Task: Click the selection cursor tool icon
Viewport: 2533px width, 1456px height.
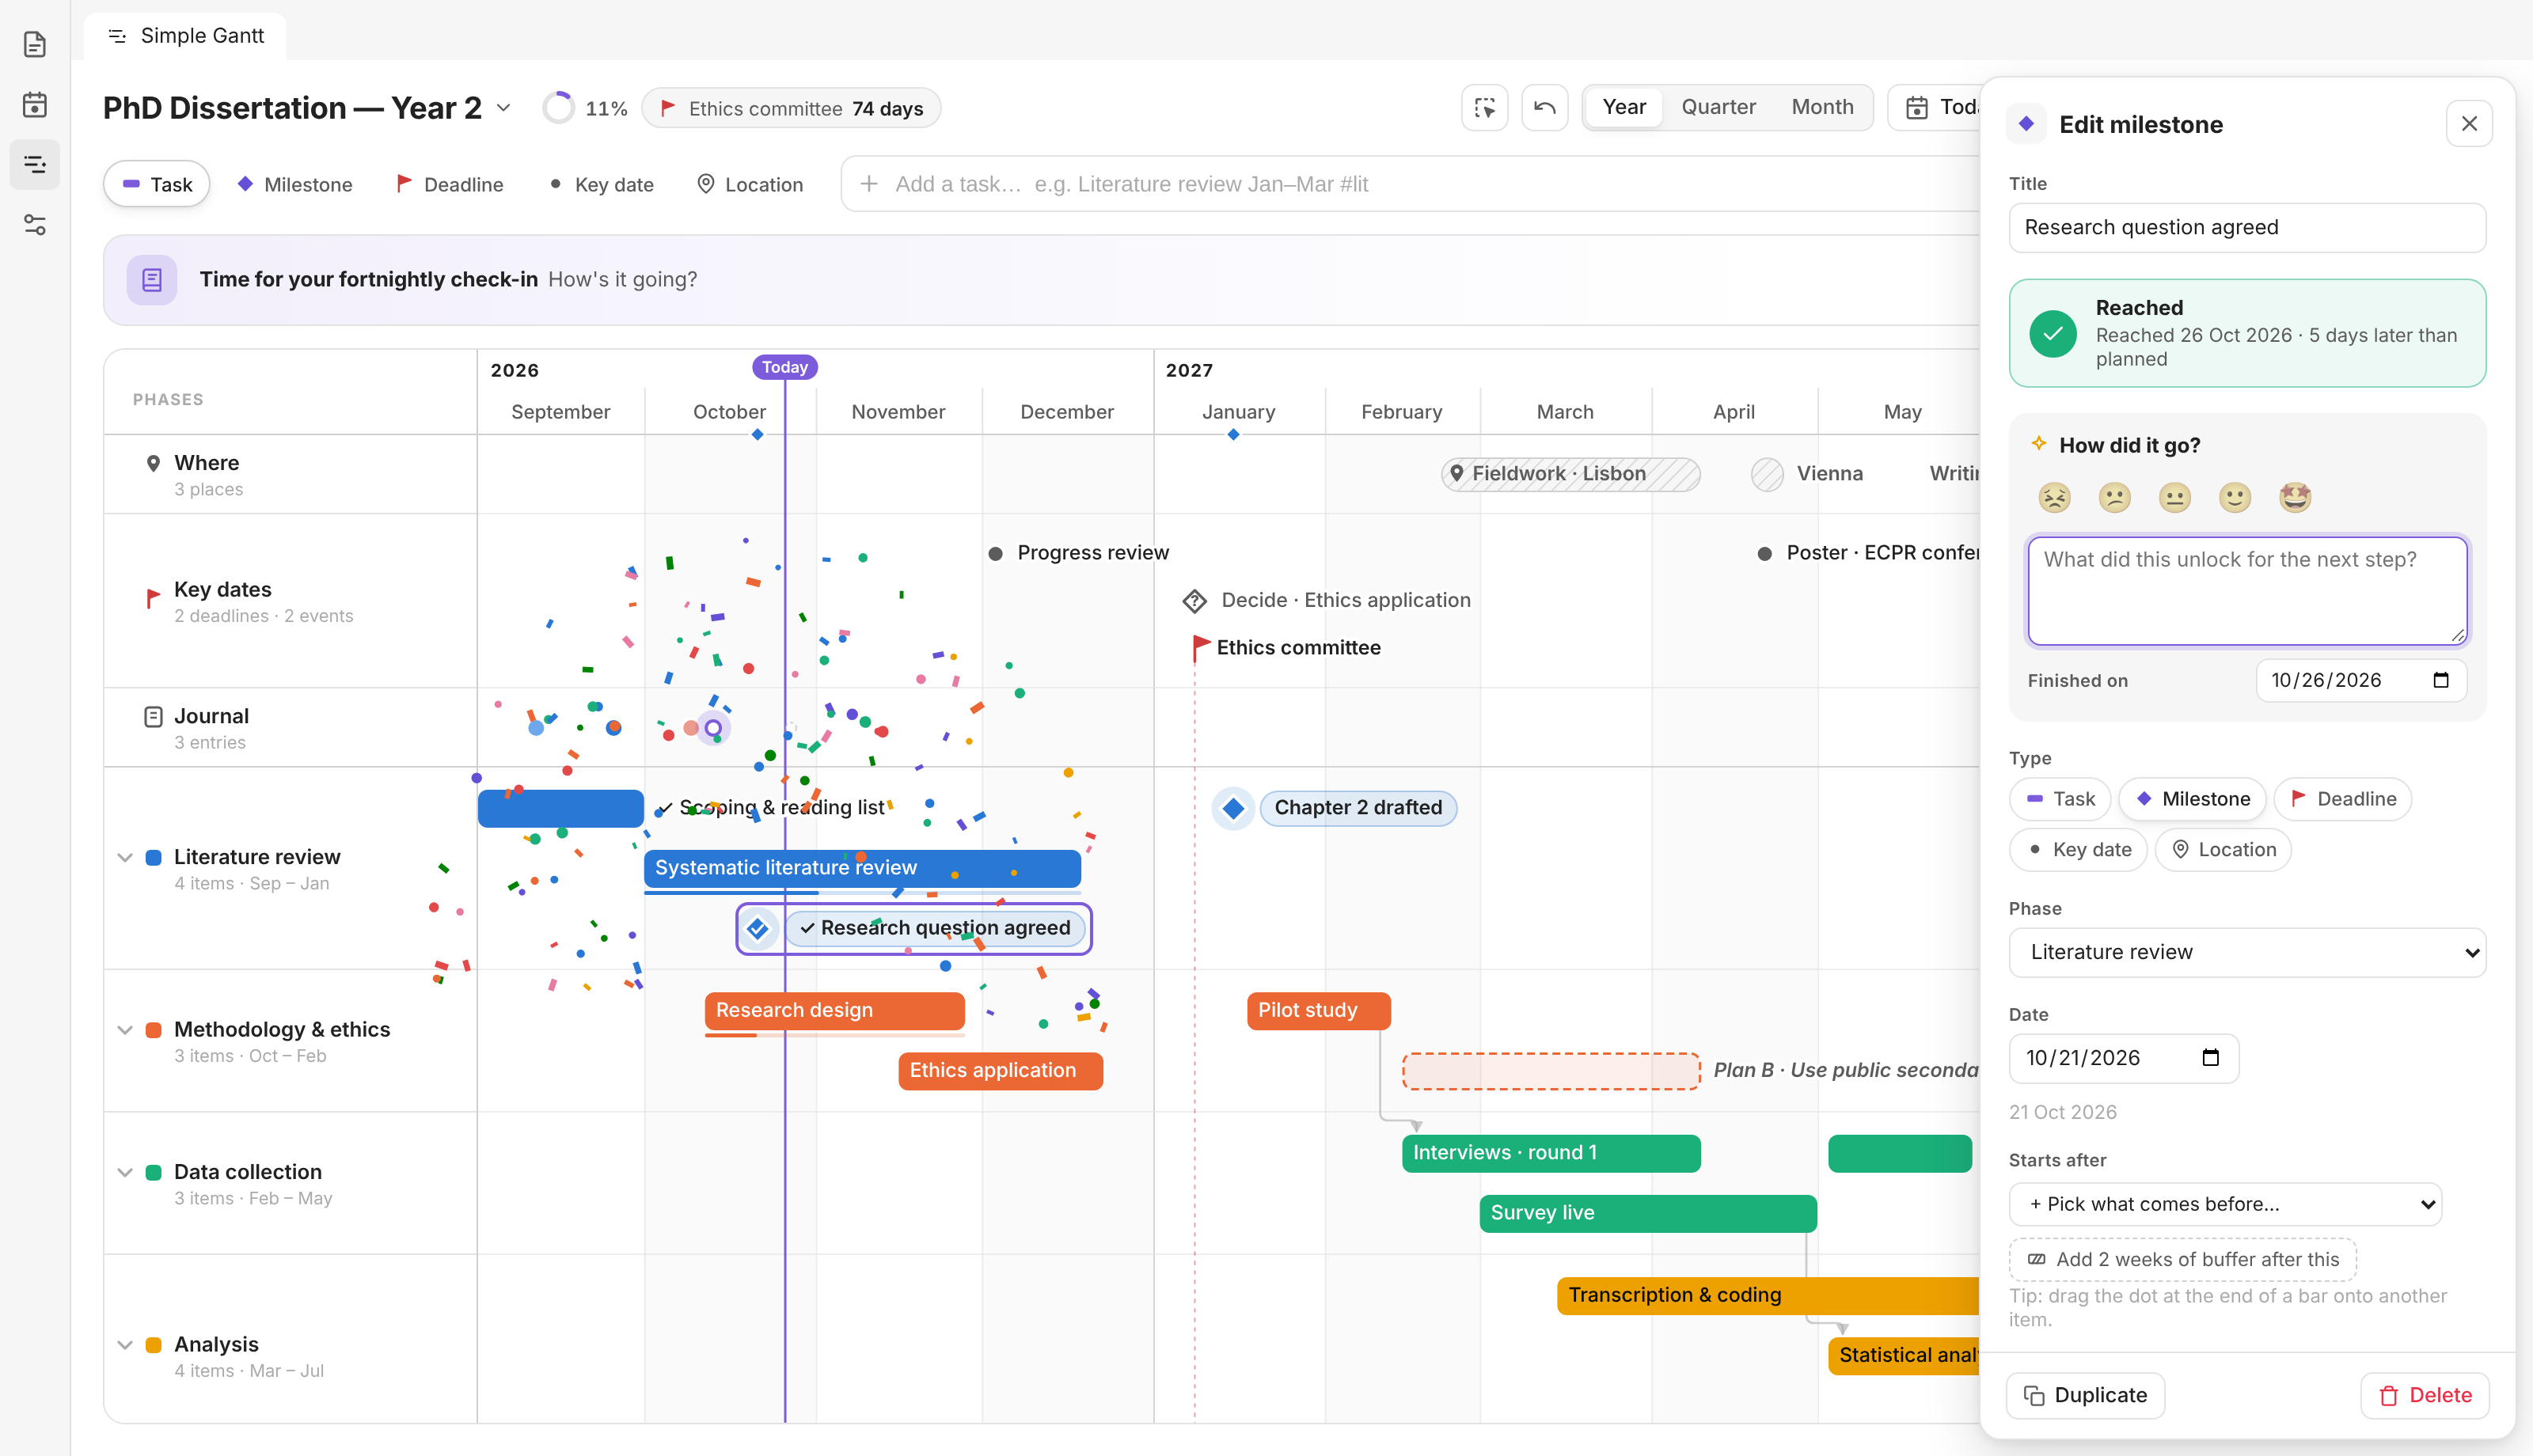Action: coord(1485,107)
